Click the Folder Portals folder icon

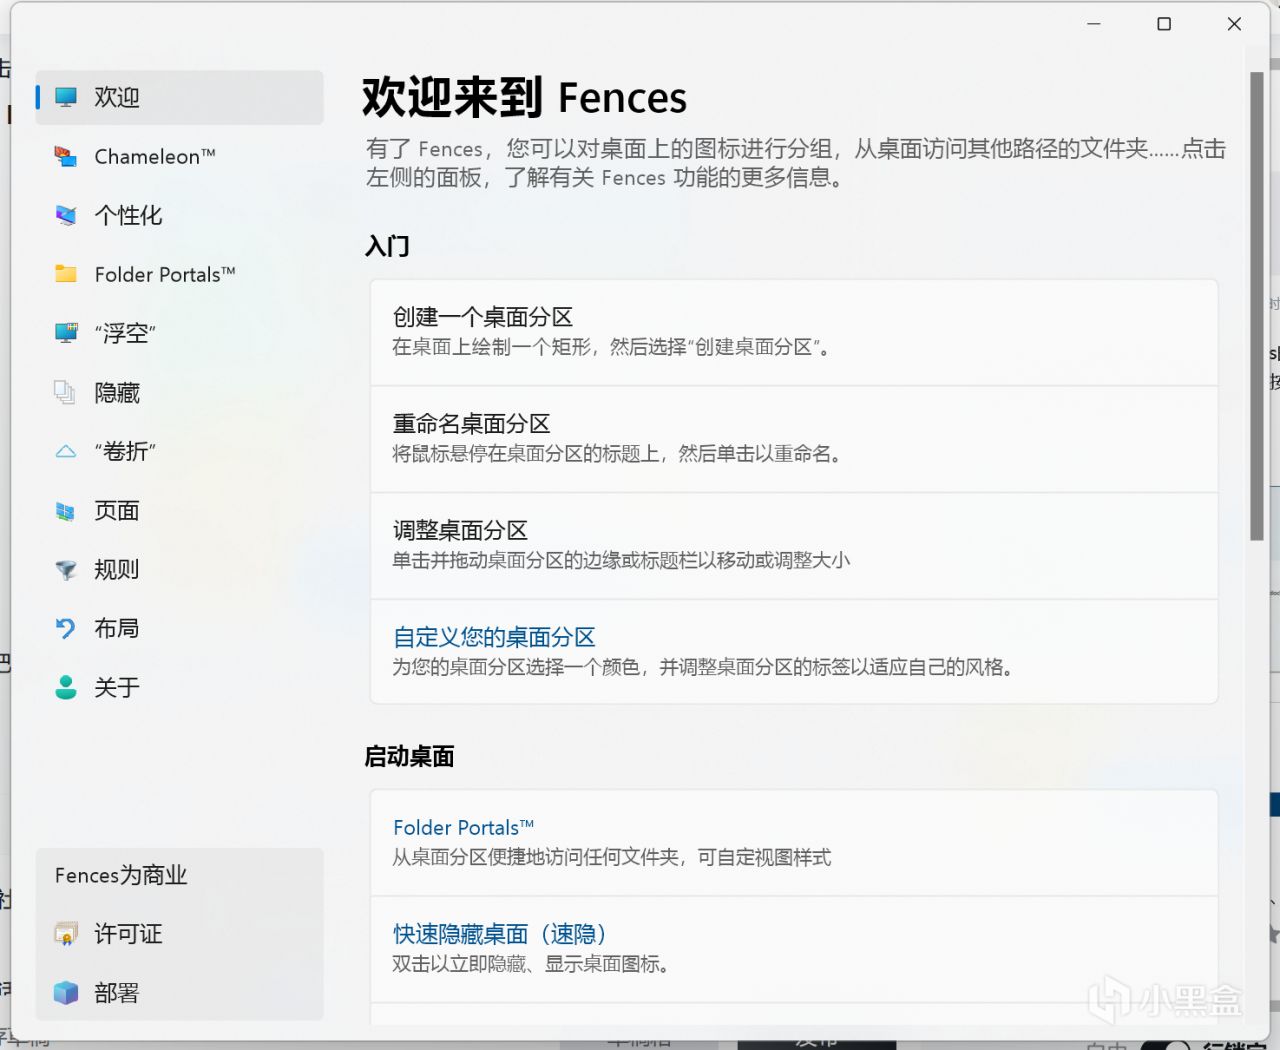[66, 274]
